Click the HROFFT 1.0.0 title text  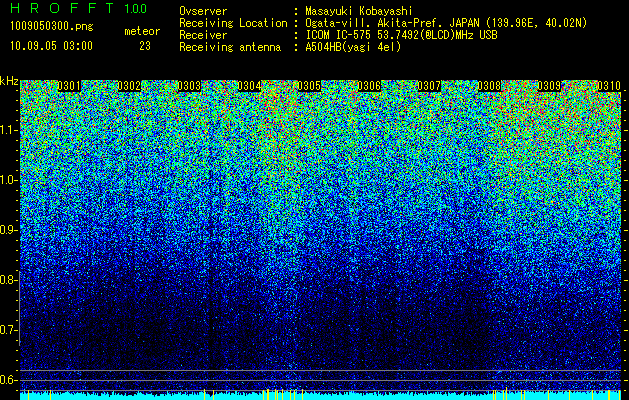78,8
